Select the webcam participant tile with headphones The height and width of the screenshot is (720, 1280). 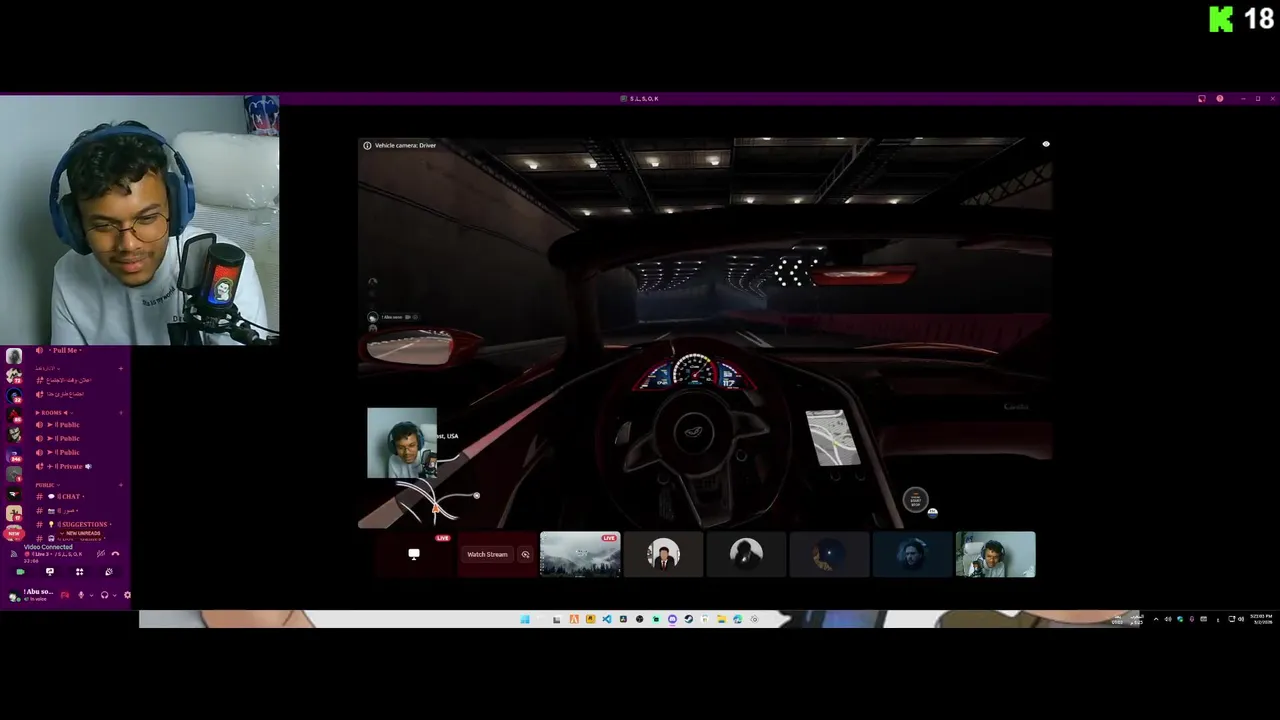pyautogui.click(x=996, y=554)
